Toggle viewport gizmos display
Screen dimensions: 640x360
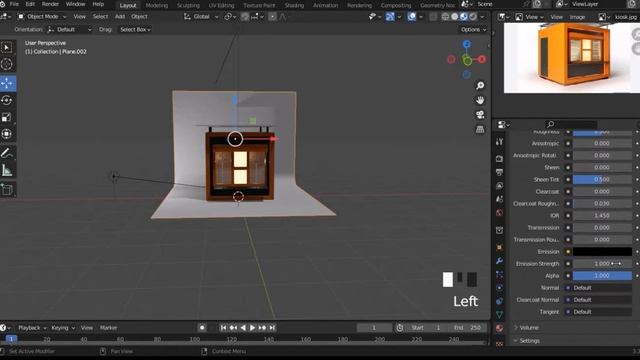point(390,17)
